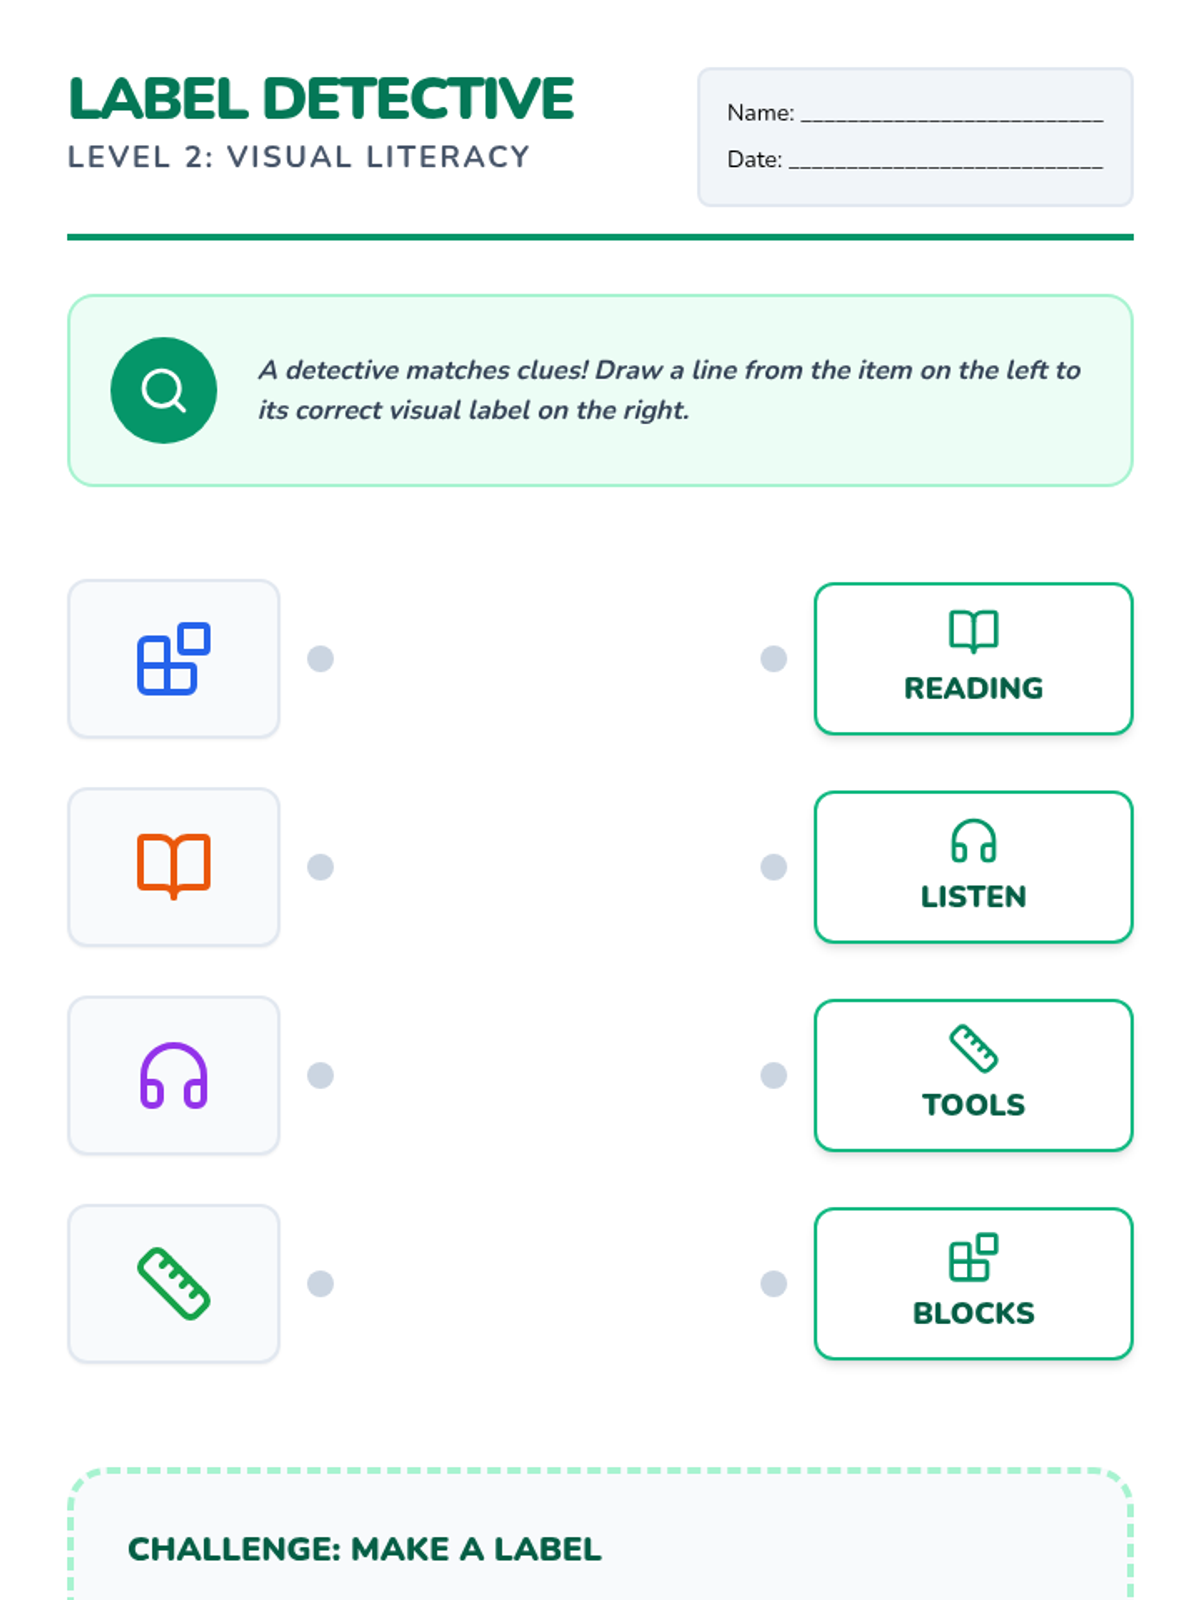Select the dot beside the blue blocks card
This screenshot has height=1600, width=1200.
point(320,659)
